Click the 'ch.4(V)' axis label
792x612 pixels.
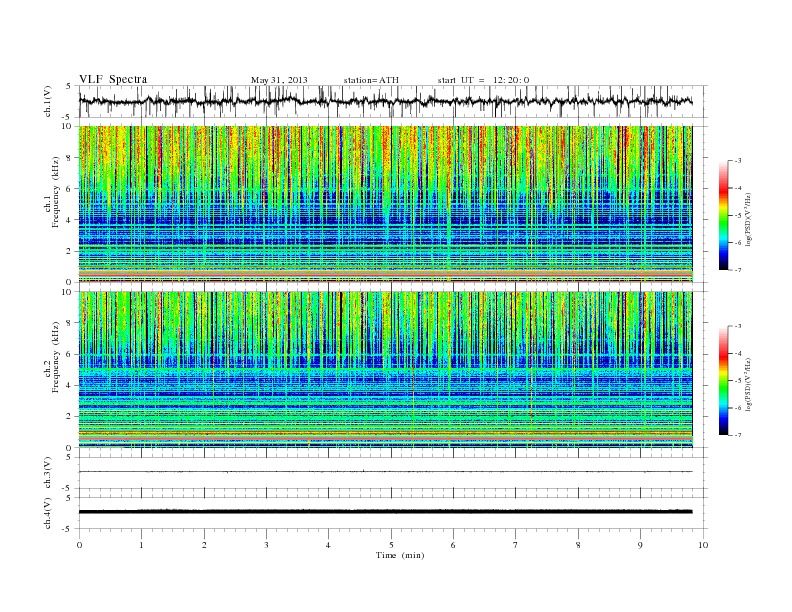coord(48,513)
